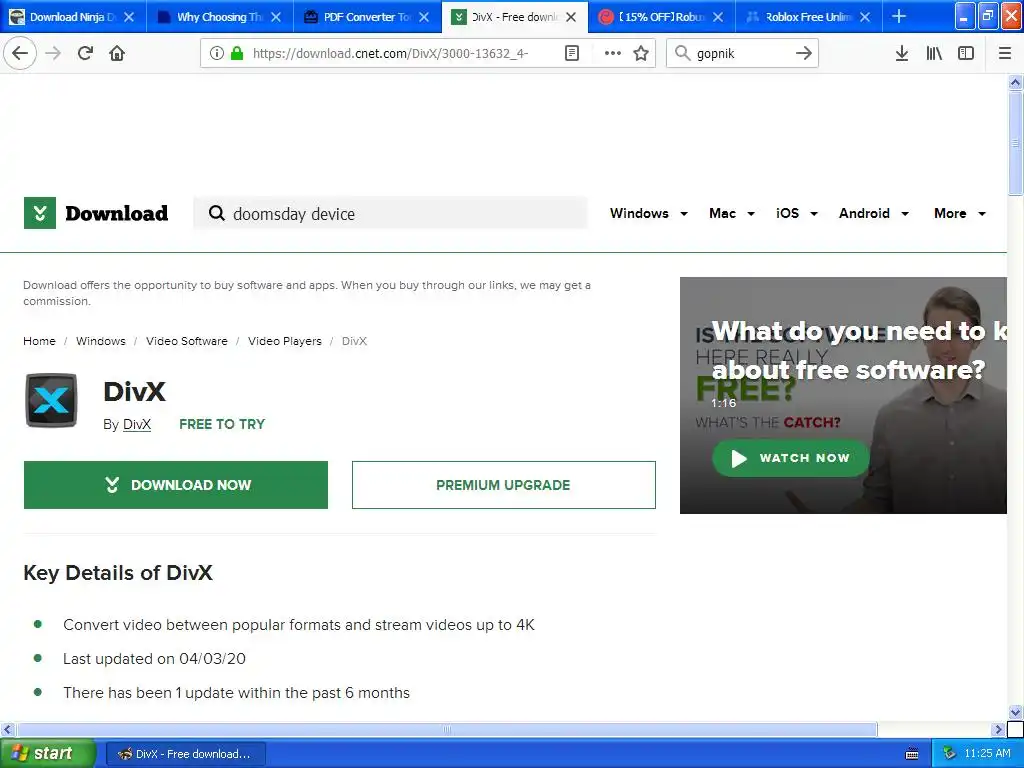
Task: Click the FREE TO TRY label
Action: pyautogui.click(x=222, y=424)
